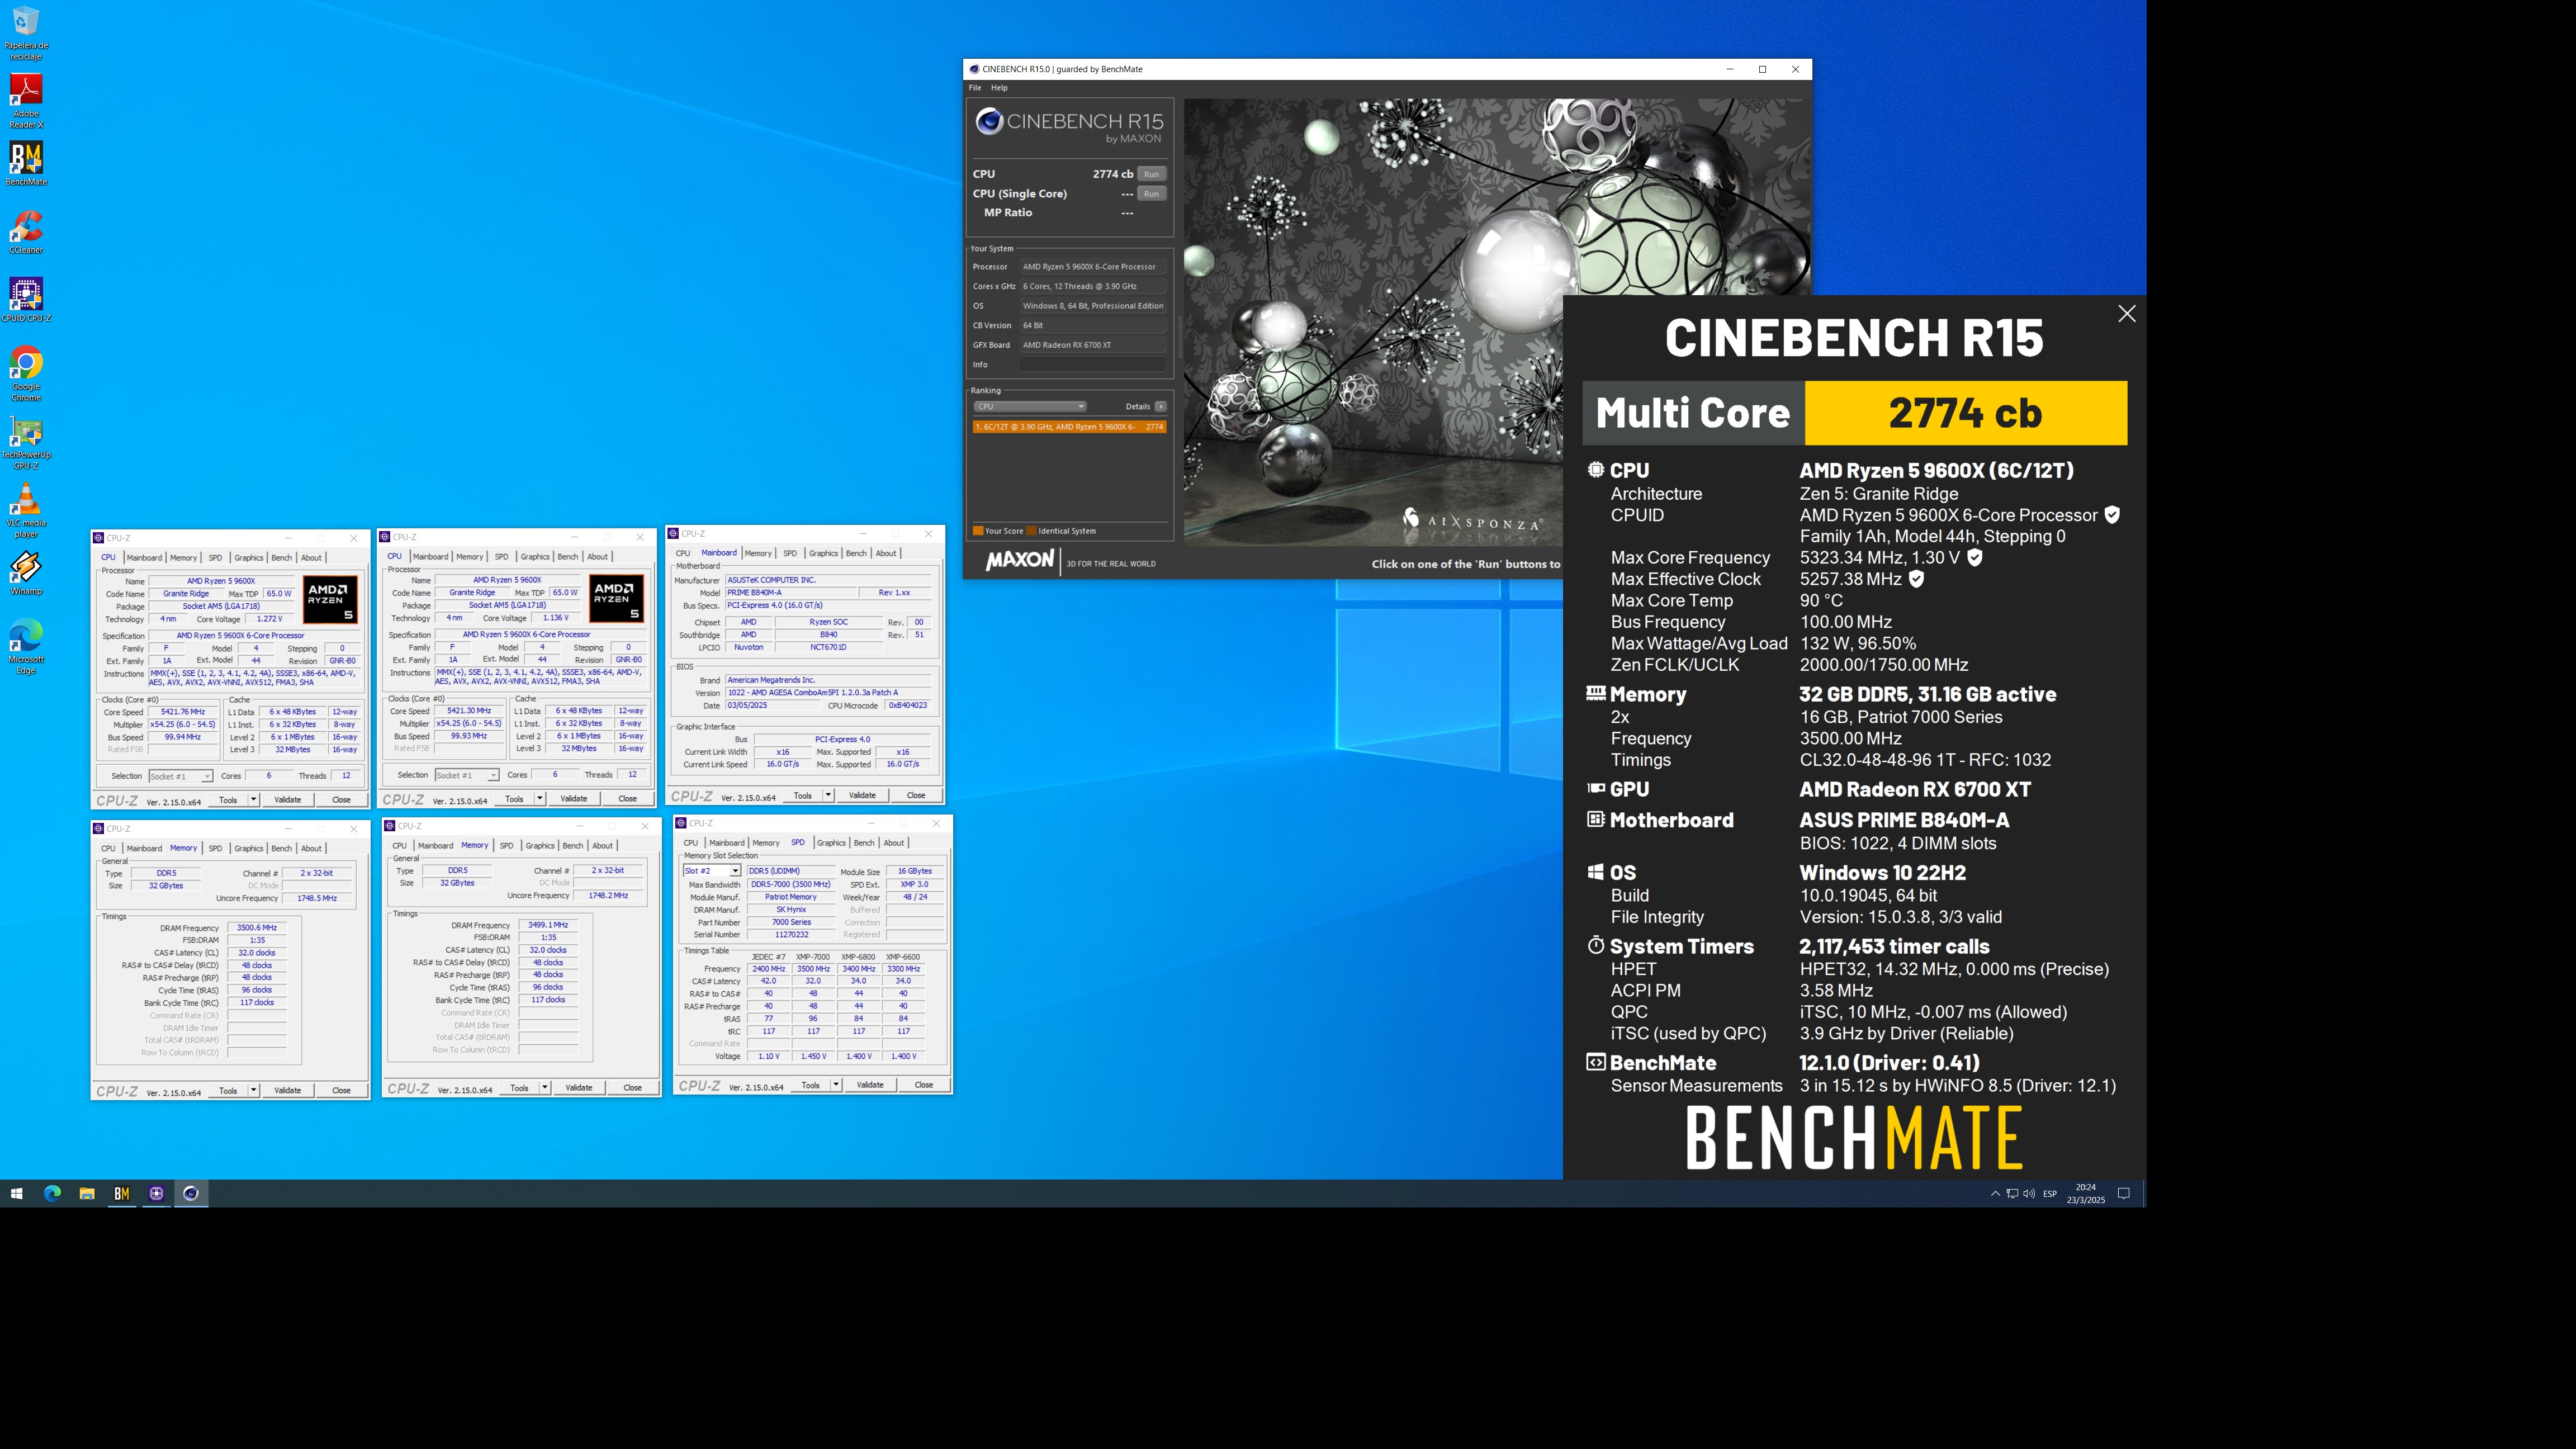Open Tools arrow in CPU-Z window showing 1.272 V
This screenshot has height=1449, width=2576.
[x=254, y=800]
